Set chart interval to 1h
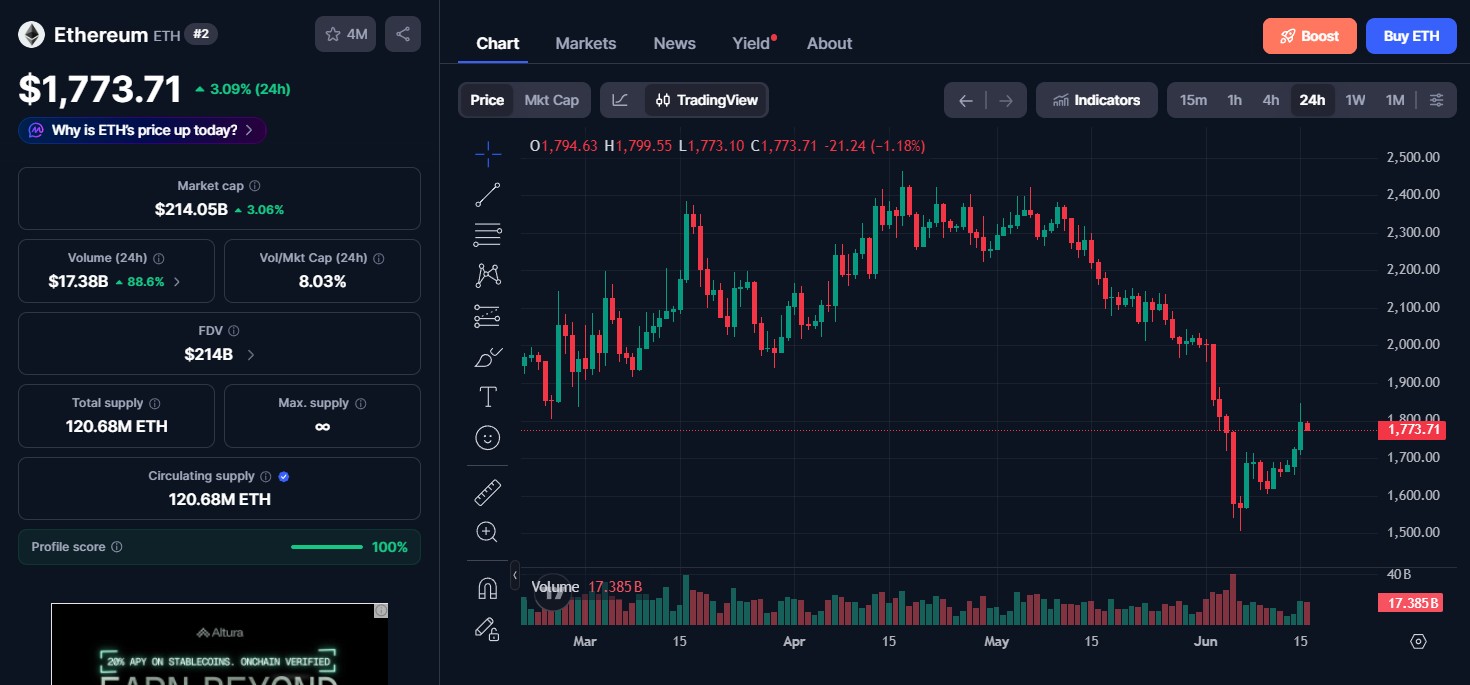Viewport: 1470px width, 685px height. coord(1234,100)
